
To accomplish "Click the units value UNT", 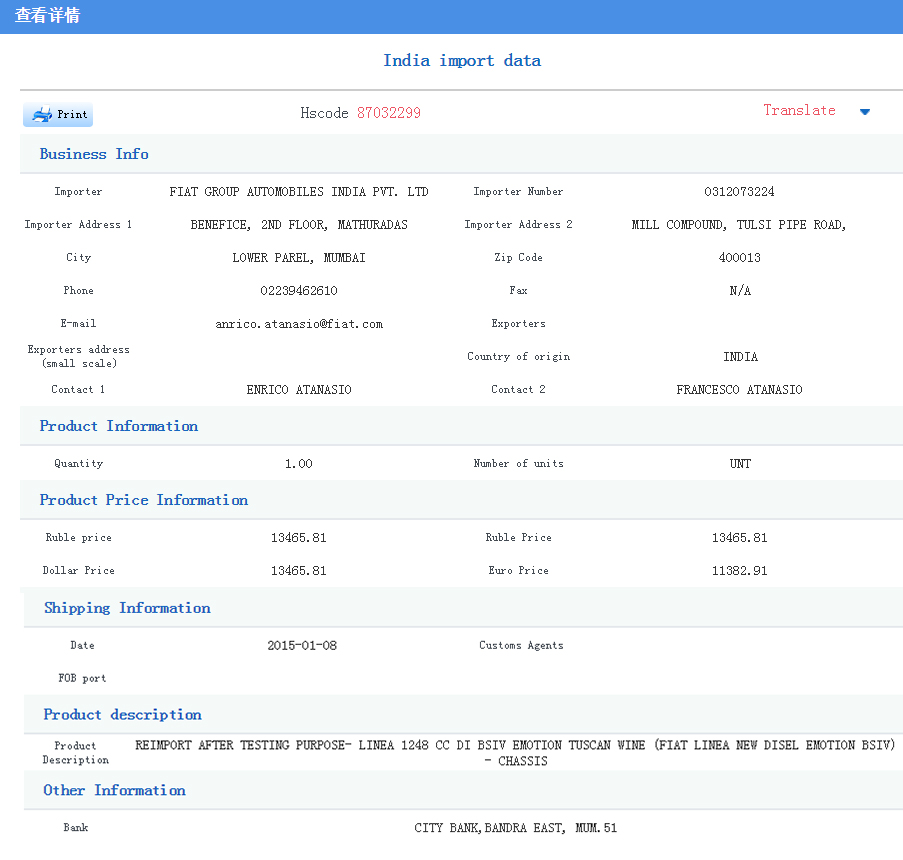I will [x=740, y=464].
